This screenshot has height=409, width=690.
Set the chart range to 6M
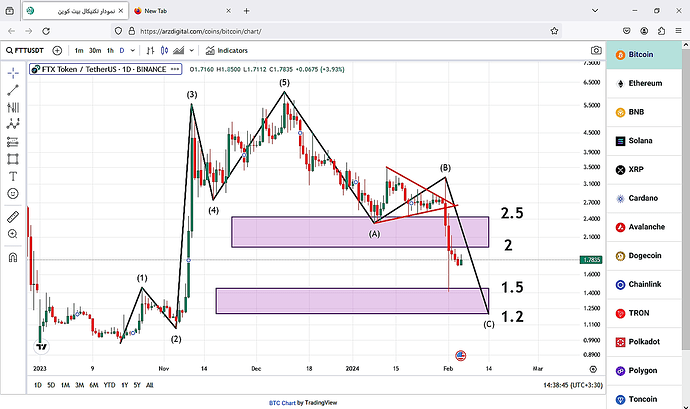(x=94, y=385)
